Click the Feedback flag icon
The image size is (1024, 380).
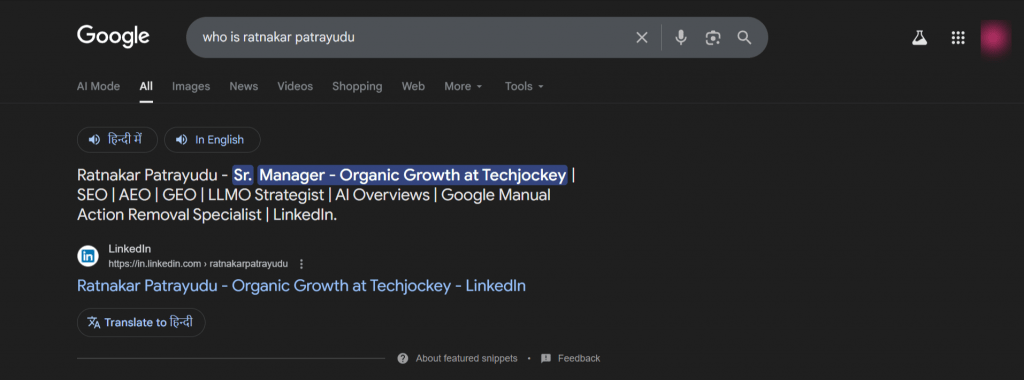pyautogui.click(x=546, y=358)
